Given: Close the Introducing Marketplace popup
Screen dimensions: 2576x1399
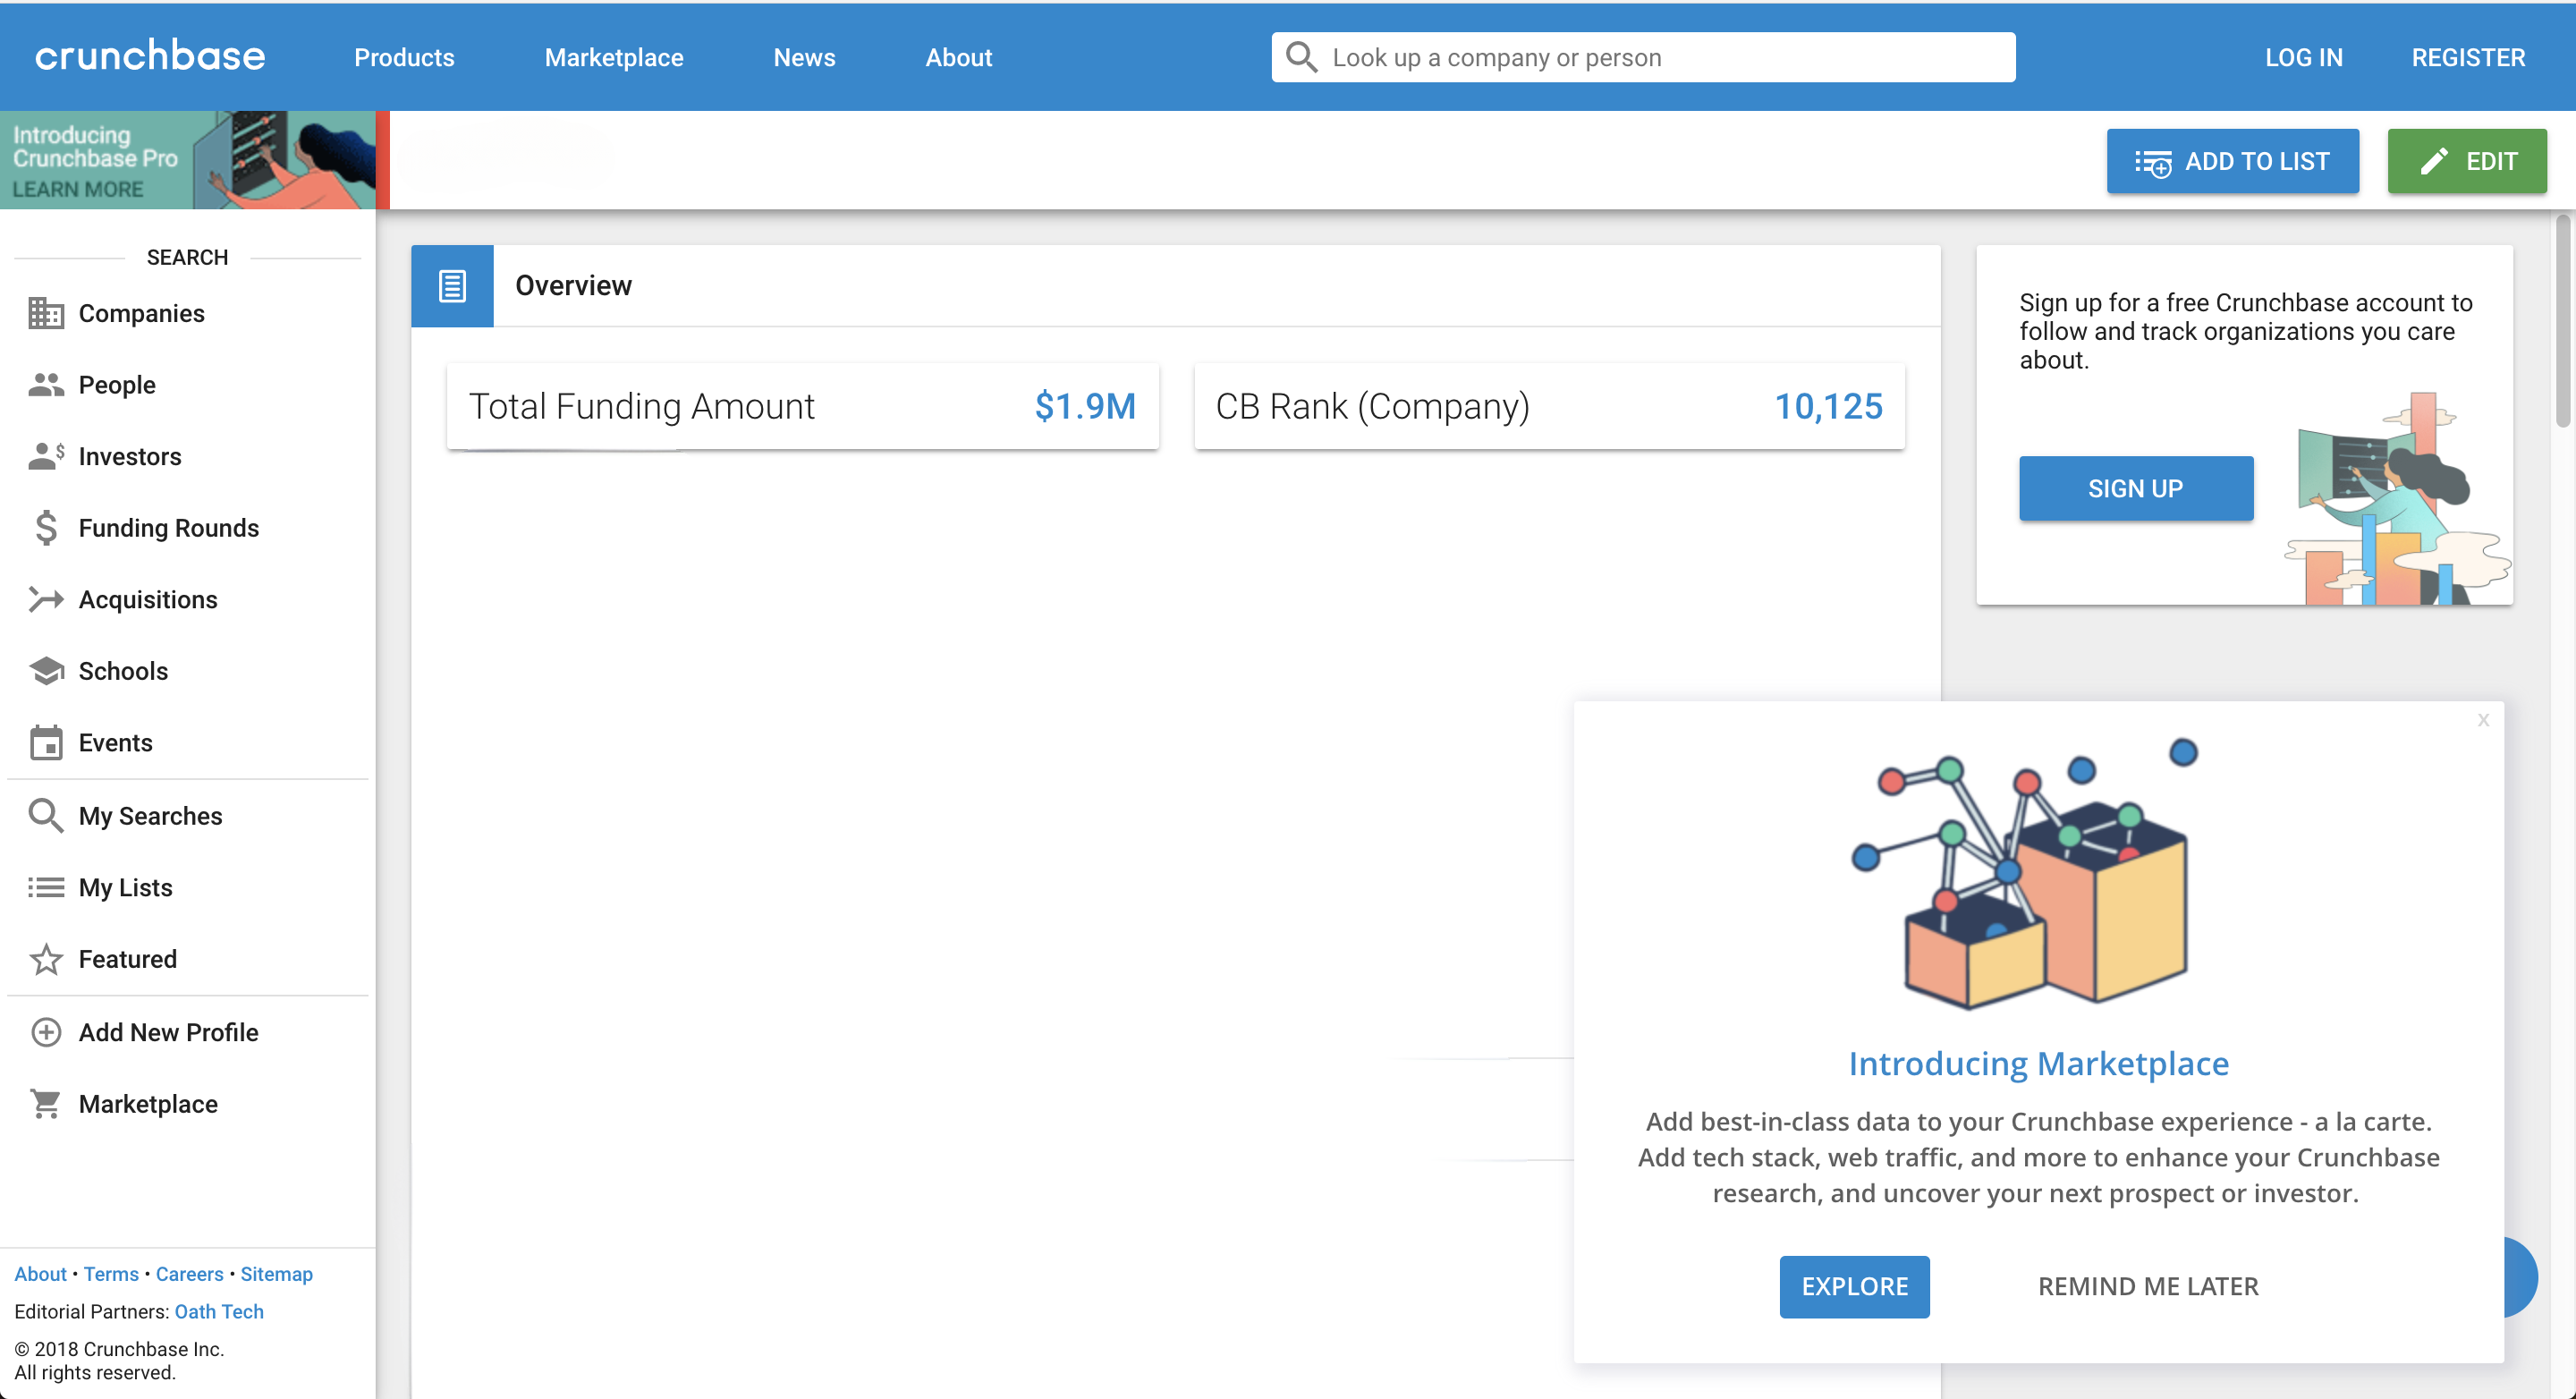Looking at the screenshot, I should coord(2483,719).
